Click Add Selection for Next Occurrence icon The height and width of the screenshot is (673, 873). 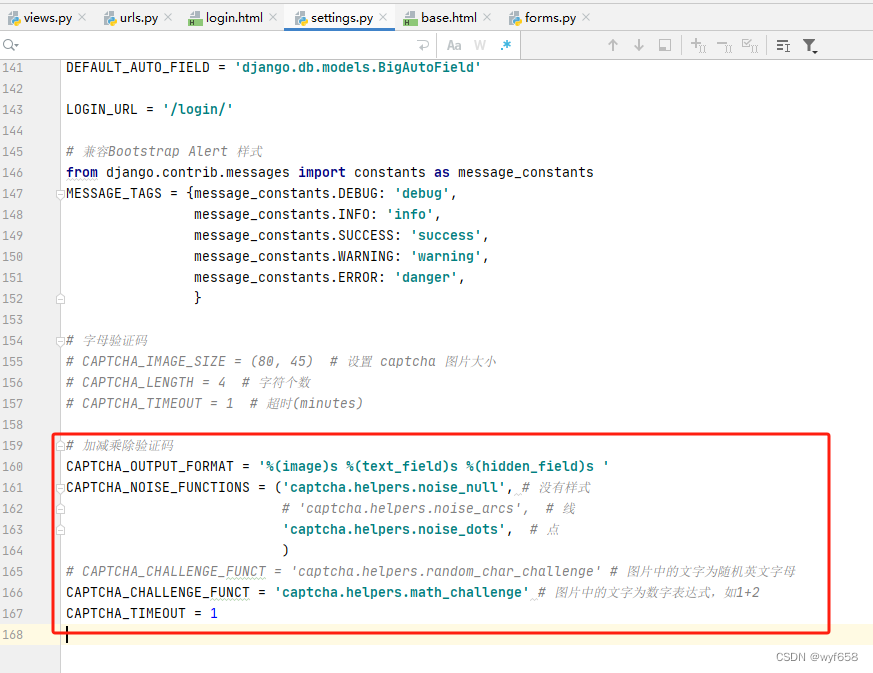point(697,45)
